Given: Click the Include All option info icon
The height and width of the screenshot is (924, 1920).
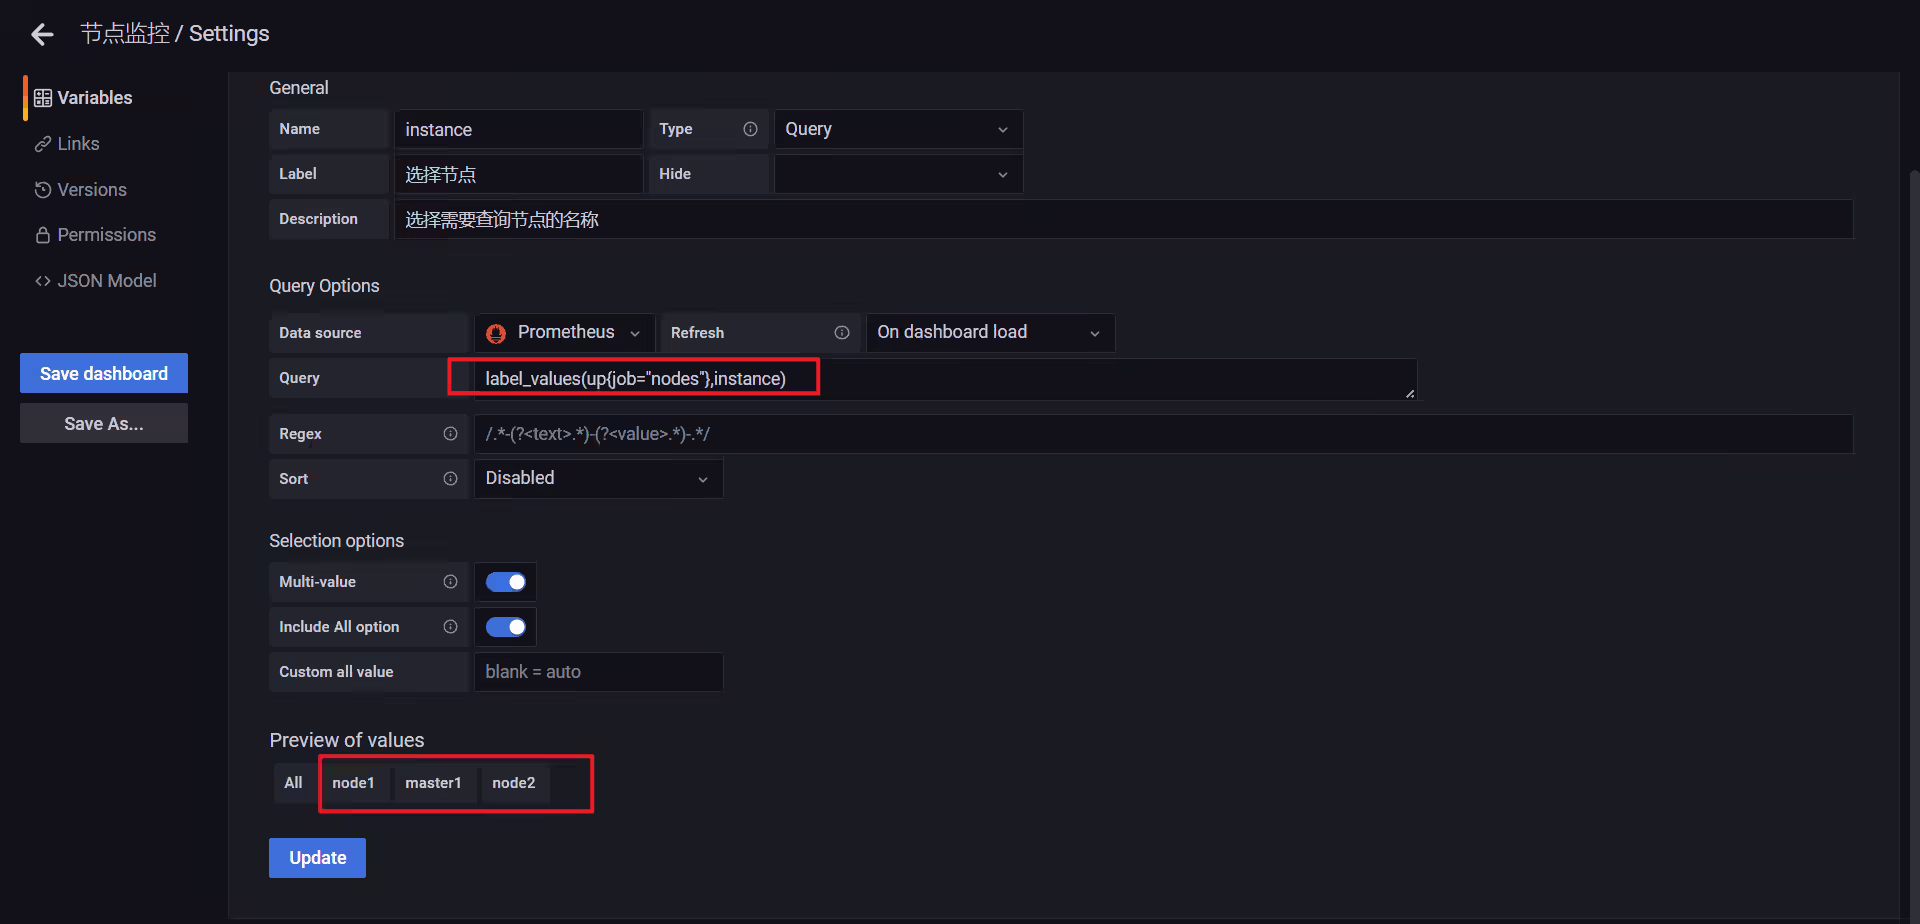Looking at the screenshot, I should (450, 627).
